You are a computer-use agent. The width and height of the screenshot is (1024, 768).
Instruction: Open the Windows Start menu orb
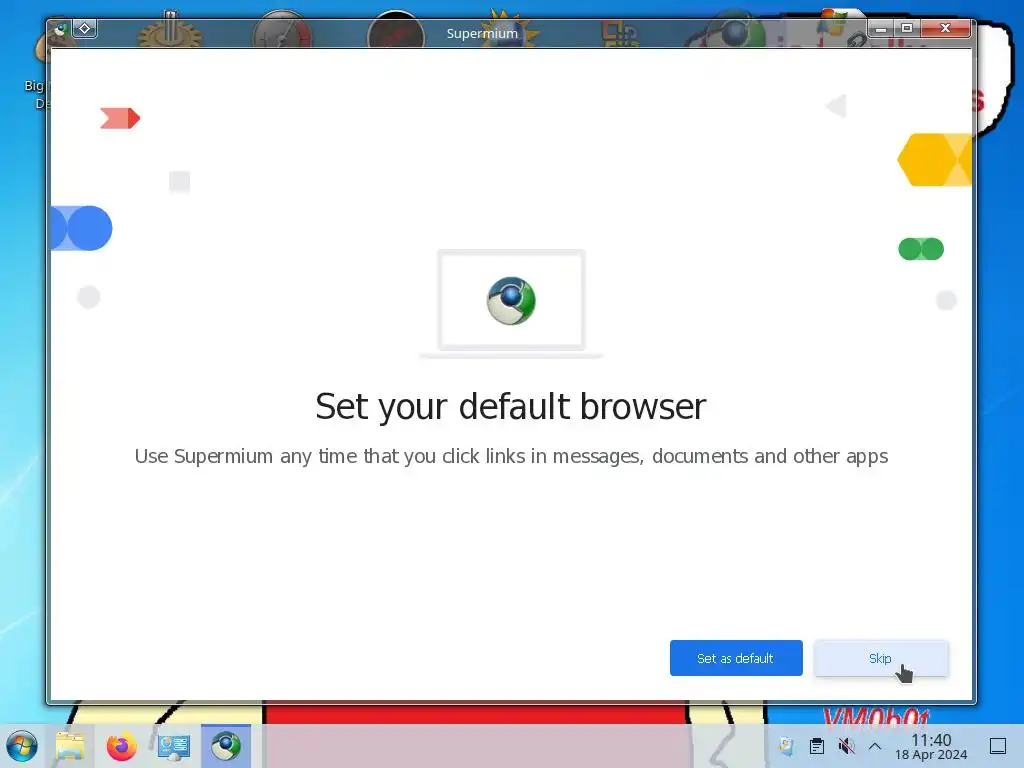tap(22, 746)
